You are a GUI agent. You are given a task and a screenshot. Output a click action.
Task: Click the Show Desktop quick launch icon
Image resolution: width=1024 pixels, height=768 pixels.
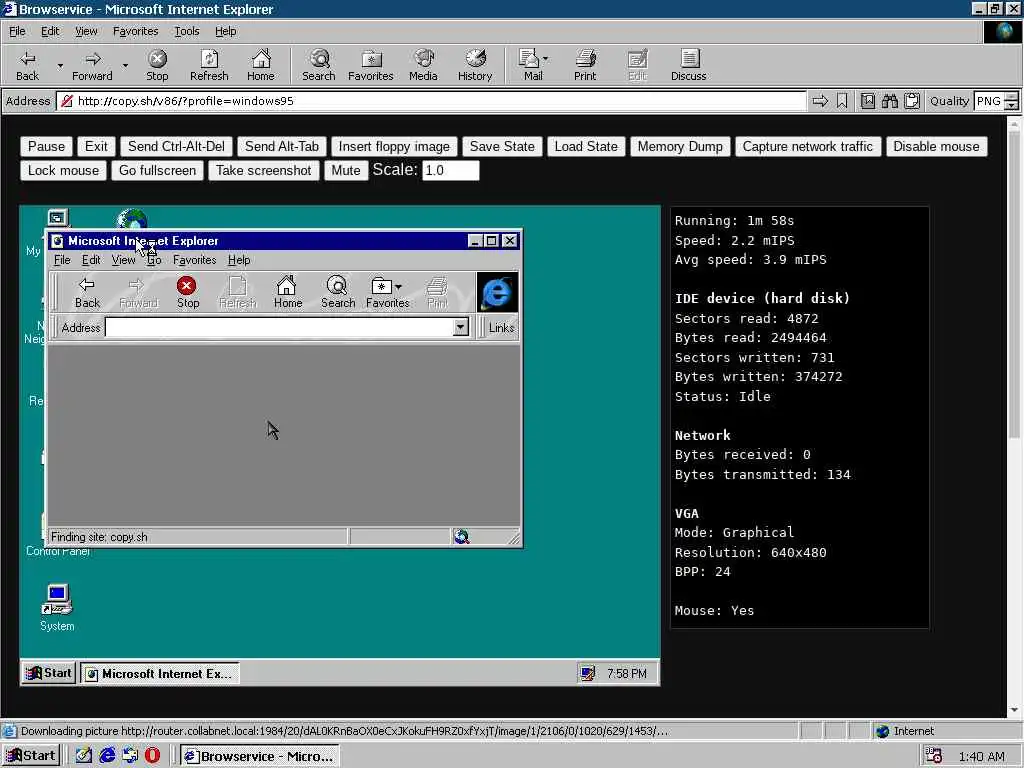84,756
